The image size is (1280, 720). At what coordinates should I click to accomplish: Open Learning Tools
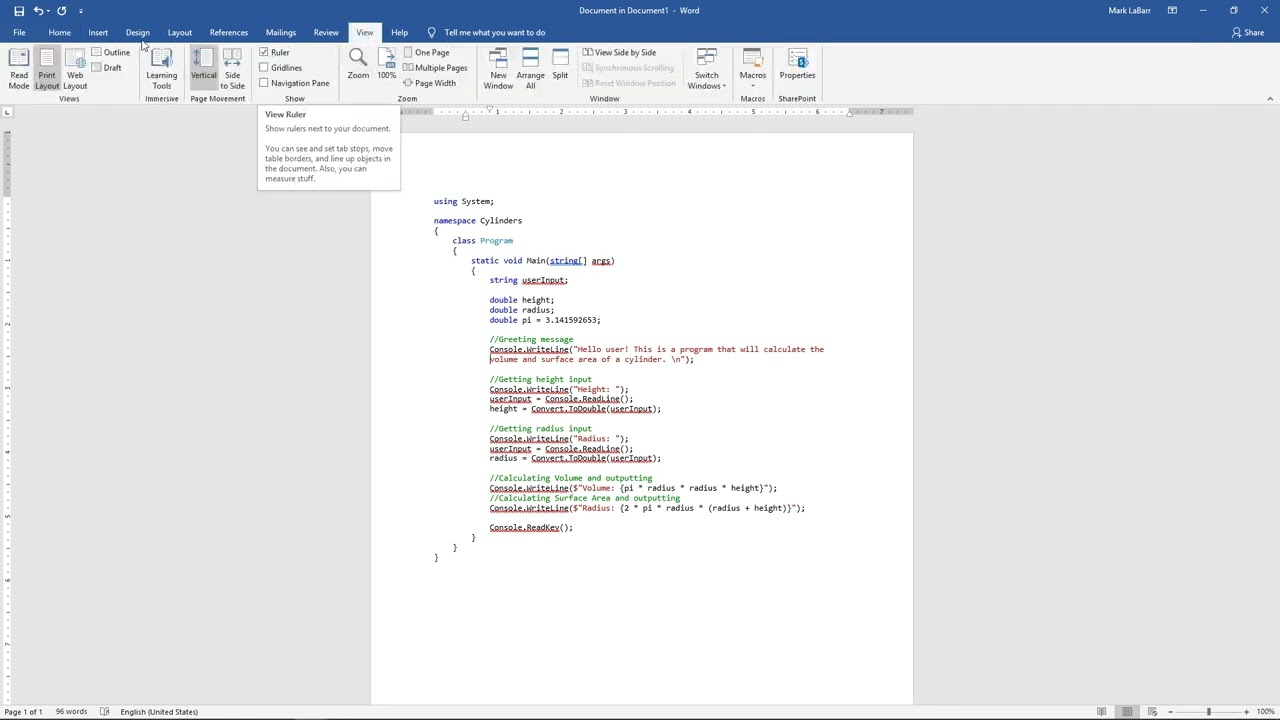pyautogui.click(x=161, y=69)
